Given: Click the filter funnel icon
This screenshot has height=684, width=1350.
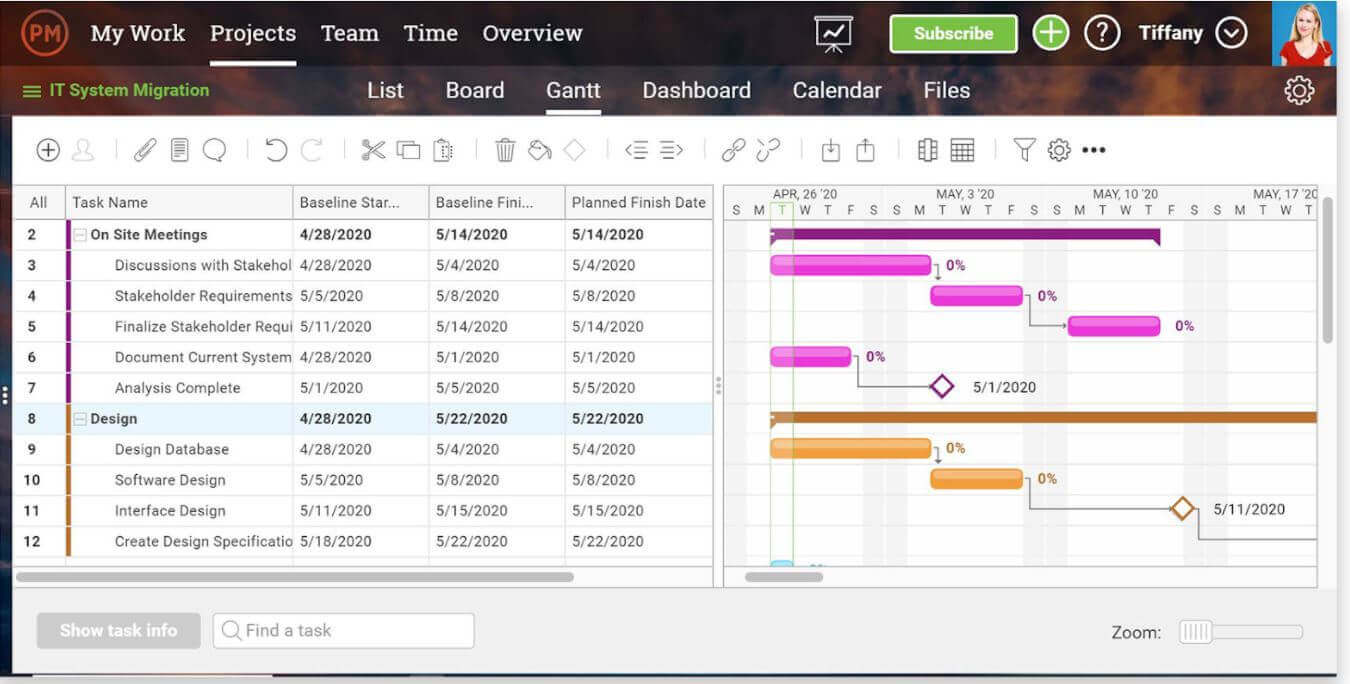Looking at the screenshot, I should click(x=1024, y=150).
